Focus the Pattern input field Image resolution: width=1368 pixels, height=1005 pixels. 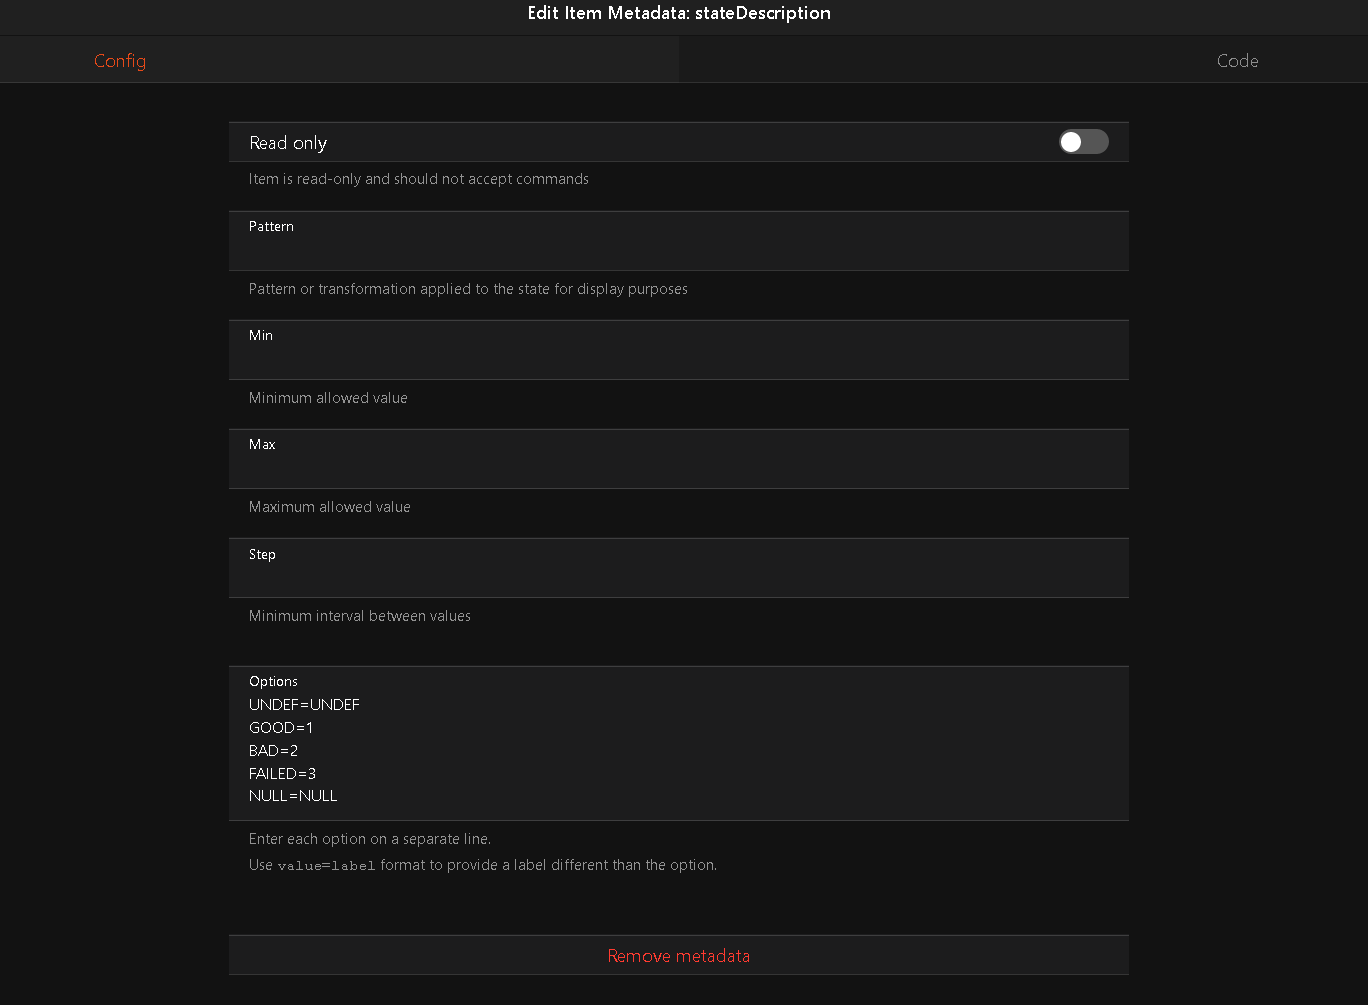[x=678, y=251]
